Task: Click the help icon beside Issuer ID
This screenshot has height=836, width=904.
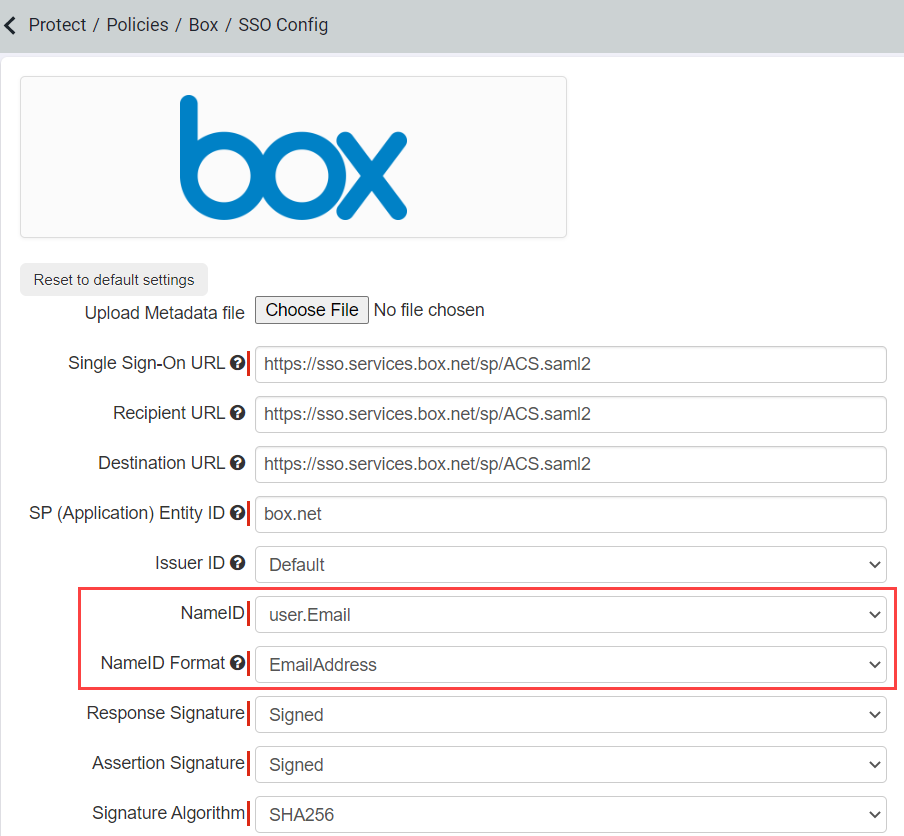Action: 238,563
